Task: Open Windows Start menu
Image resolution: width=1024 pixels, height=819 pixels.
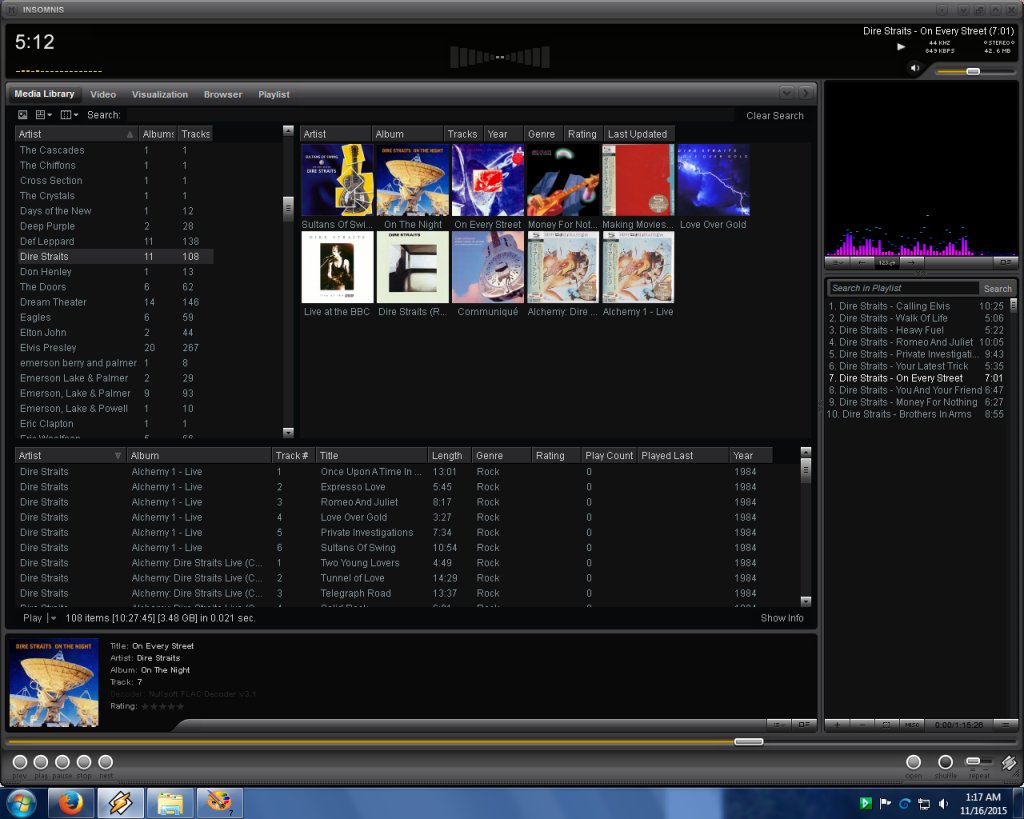Action: point(22,803)
